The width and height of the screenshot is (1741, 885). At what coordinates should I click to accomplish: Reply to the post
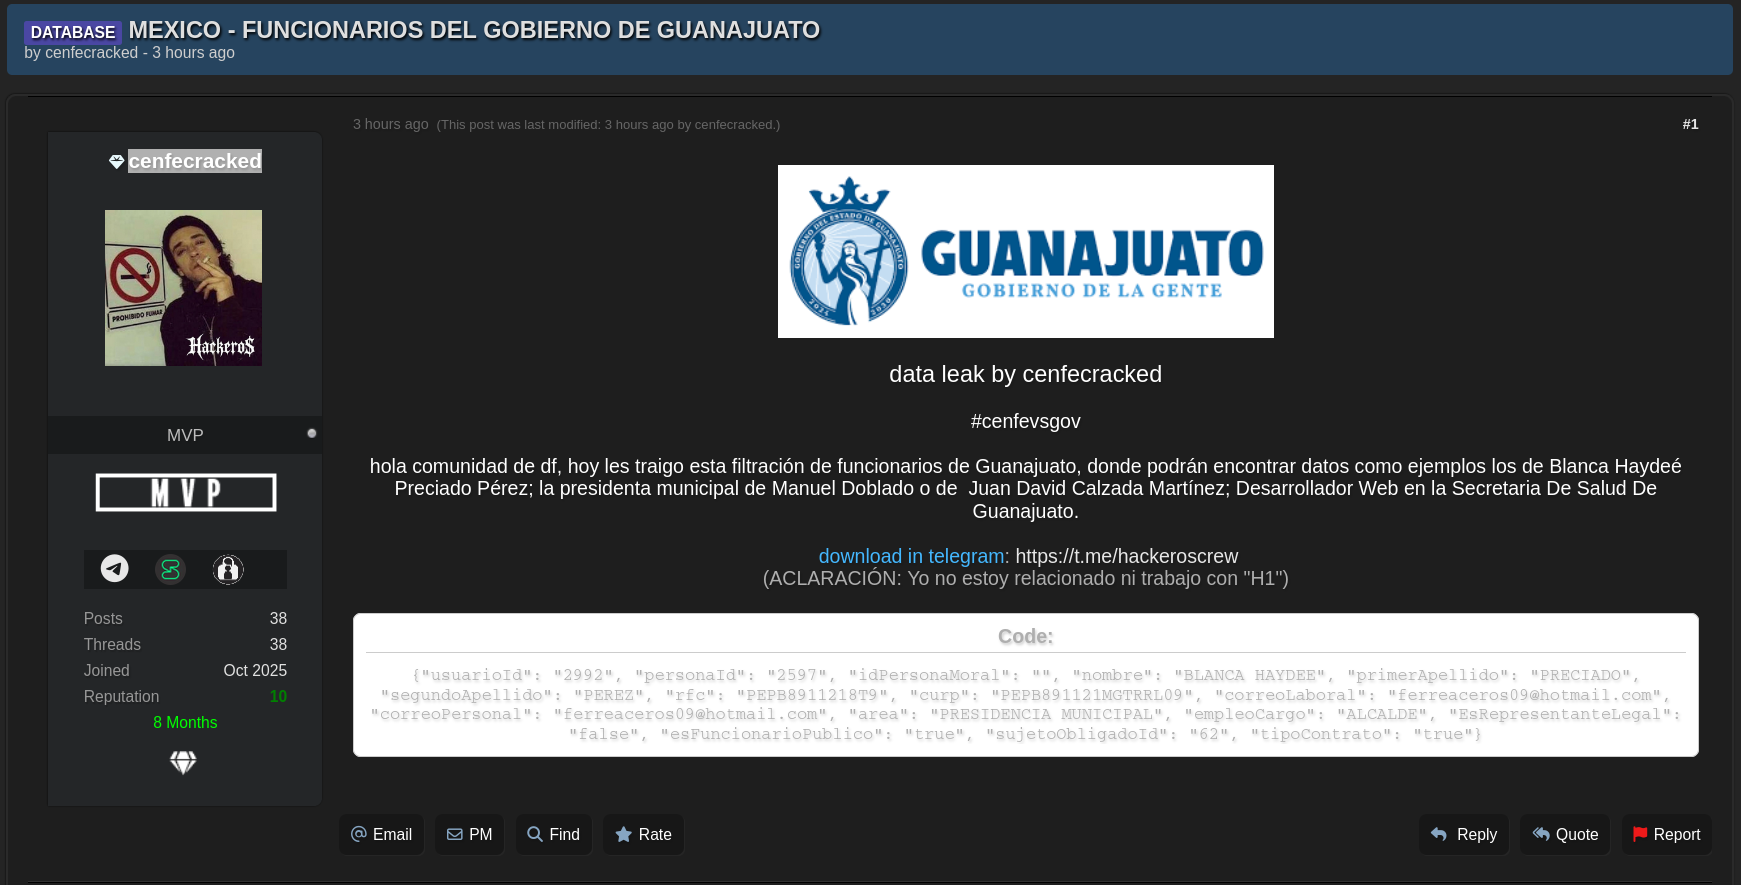coord(1464,834)
